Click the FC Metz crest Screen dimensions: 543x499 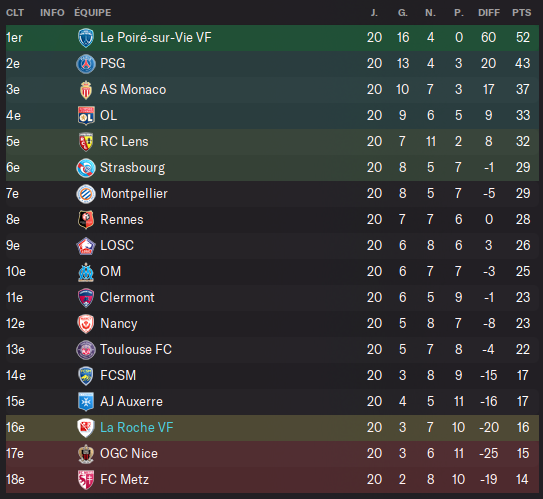86,480
